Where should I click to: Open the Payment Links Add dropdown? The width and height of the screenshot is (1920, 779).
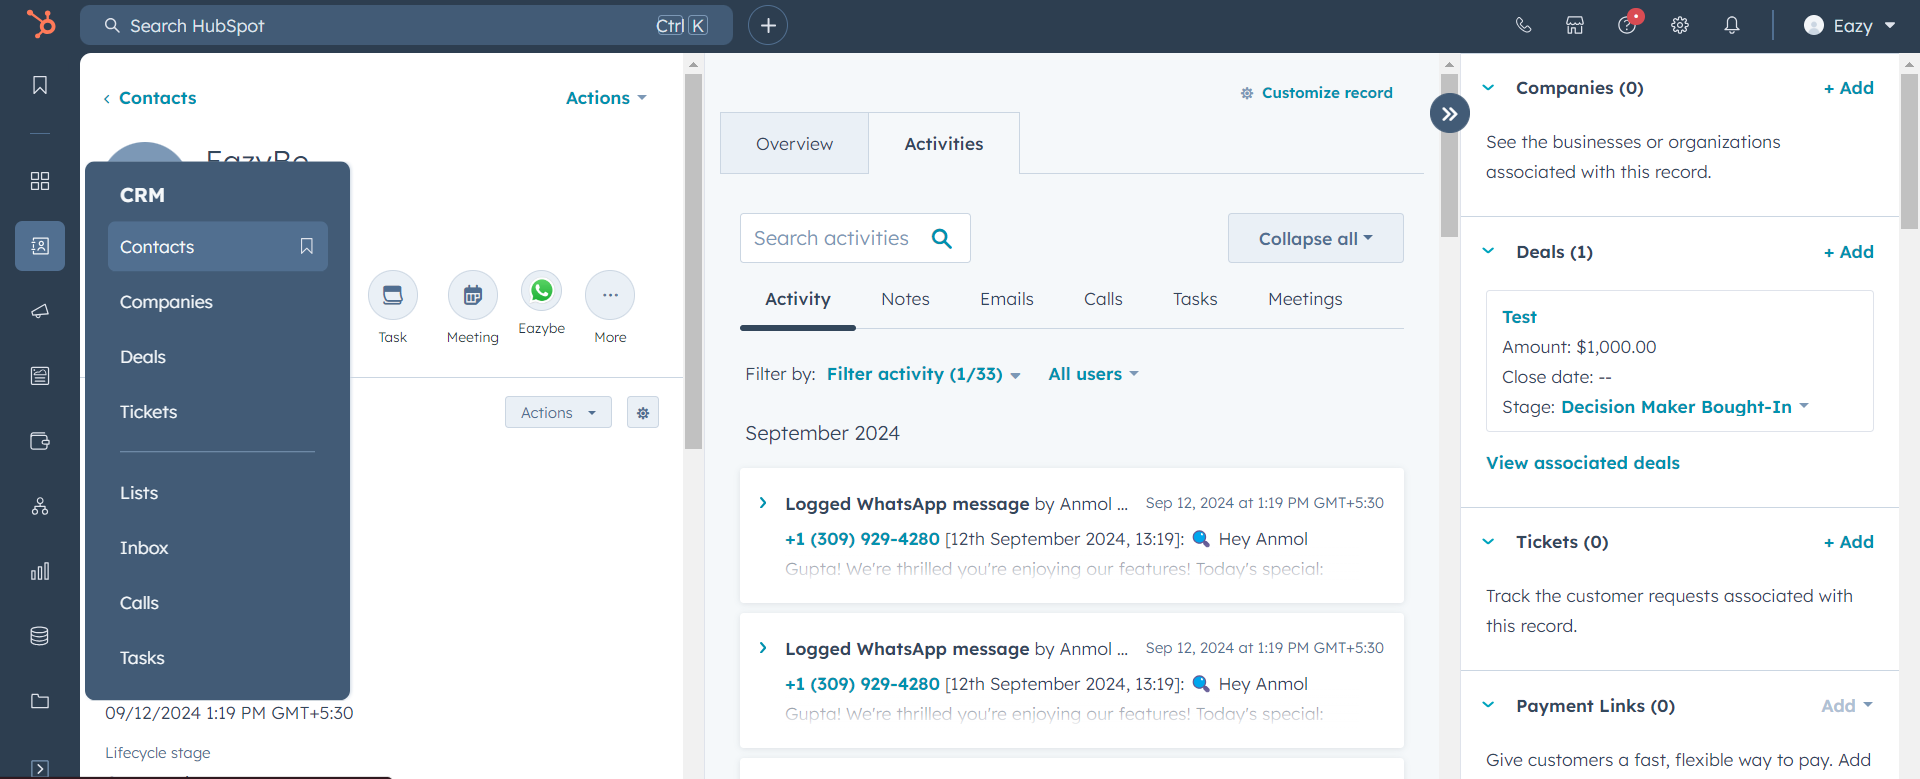[1846, 706]
